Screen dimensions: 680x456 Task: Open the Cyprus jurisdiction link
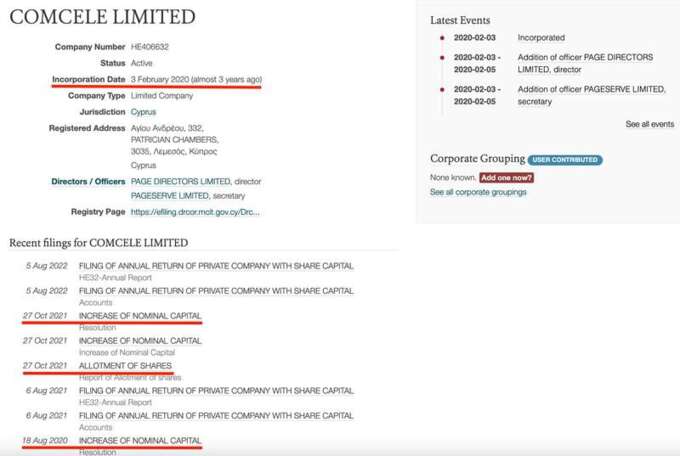(x=143, y=112)
